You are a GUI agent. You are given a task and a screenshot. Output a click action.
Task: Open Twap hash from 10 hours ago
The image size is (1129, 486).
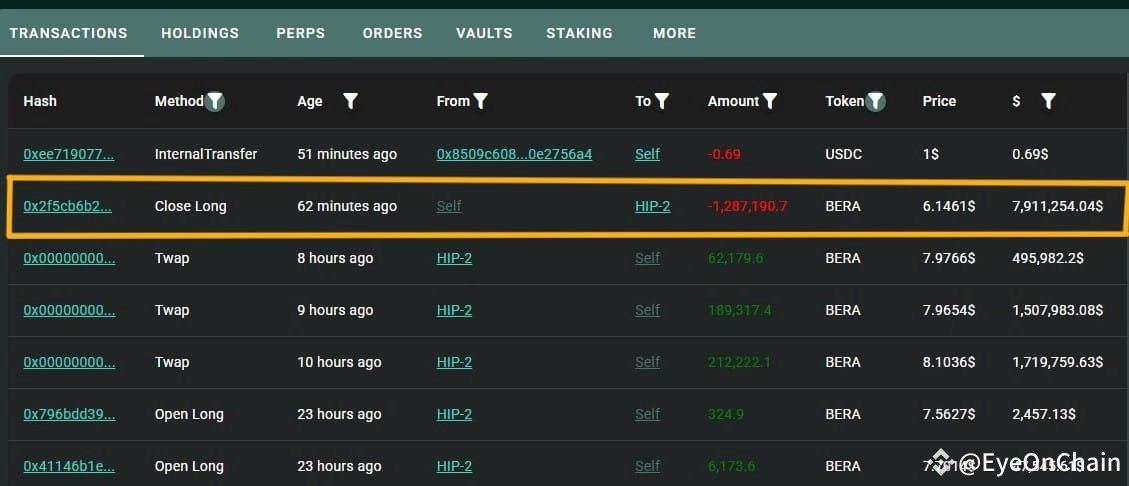[x=69, y=362]
